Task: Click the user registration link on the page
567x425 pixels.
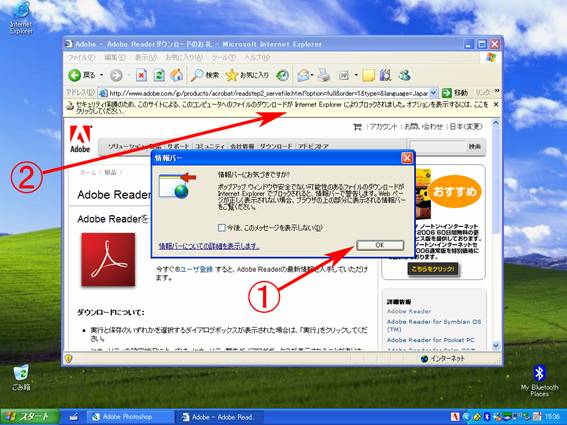Action: pyautogui.click(x=196, y=269)
